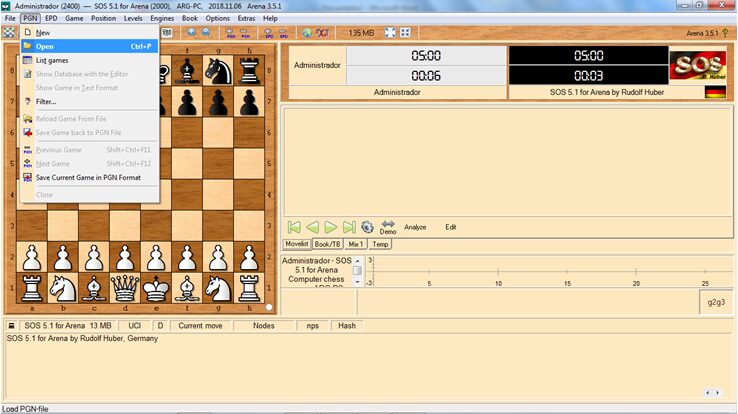Click the chessboard icon at toolbar's far left

(9, 32)
